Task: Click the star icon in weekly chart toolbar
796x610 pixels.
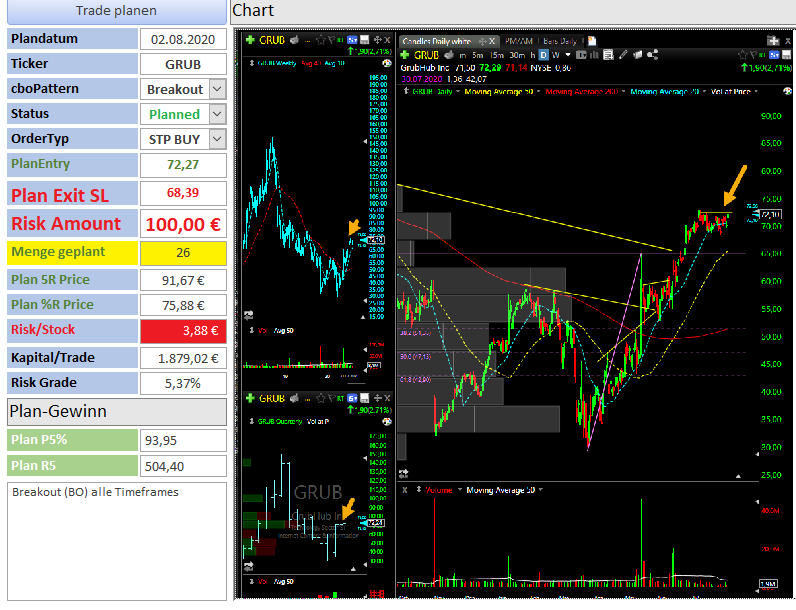Action: pyautogui.click(x=321, y=40)
